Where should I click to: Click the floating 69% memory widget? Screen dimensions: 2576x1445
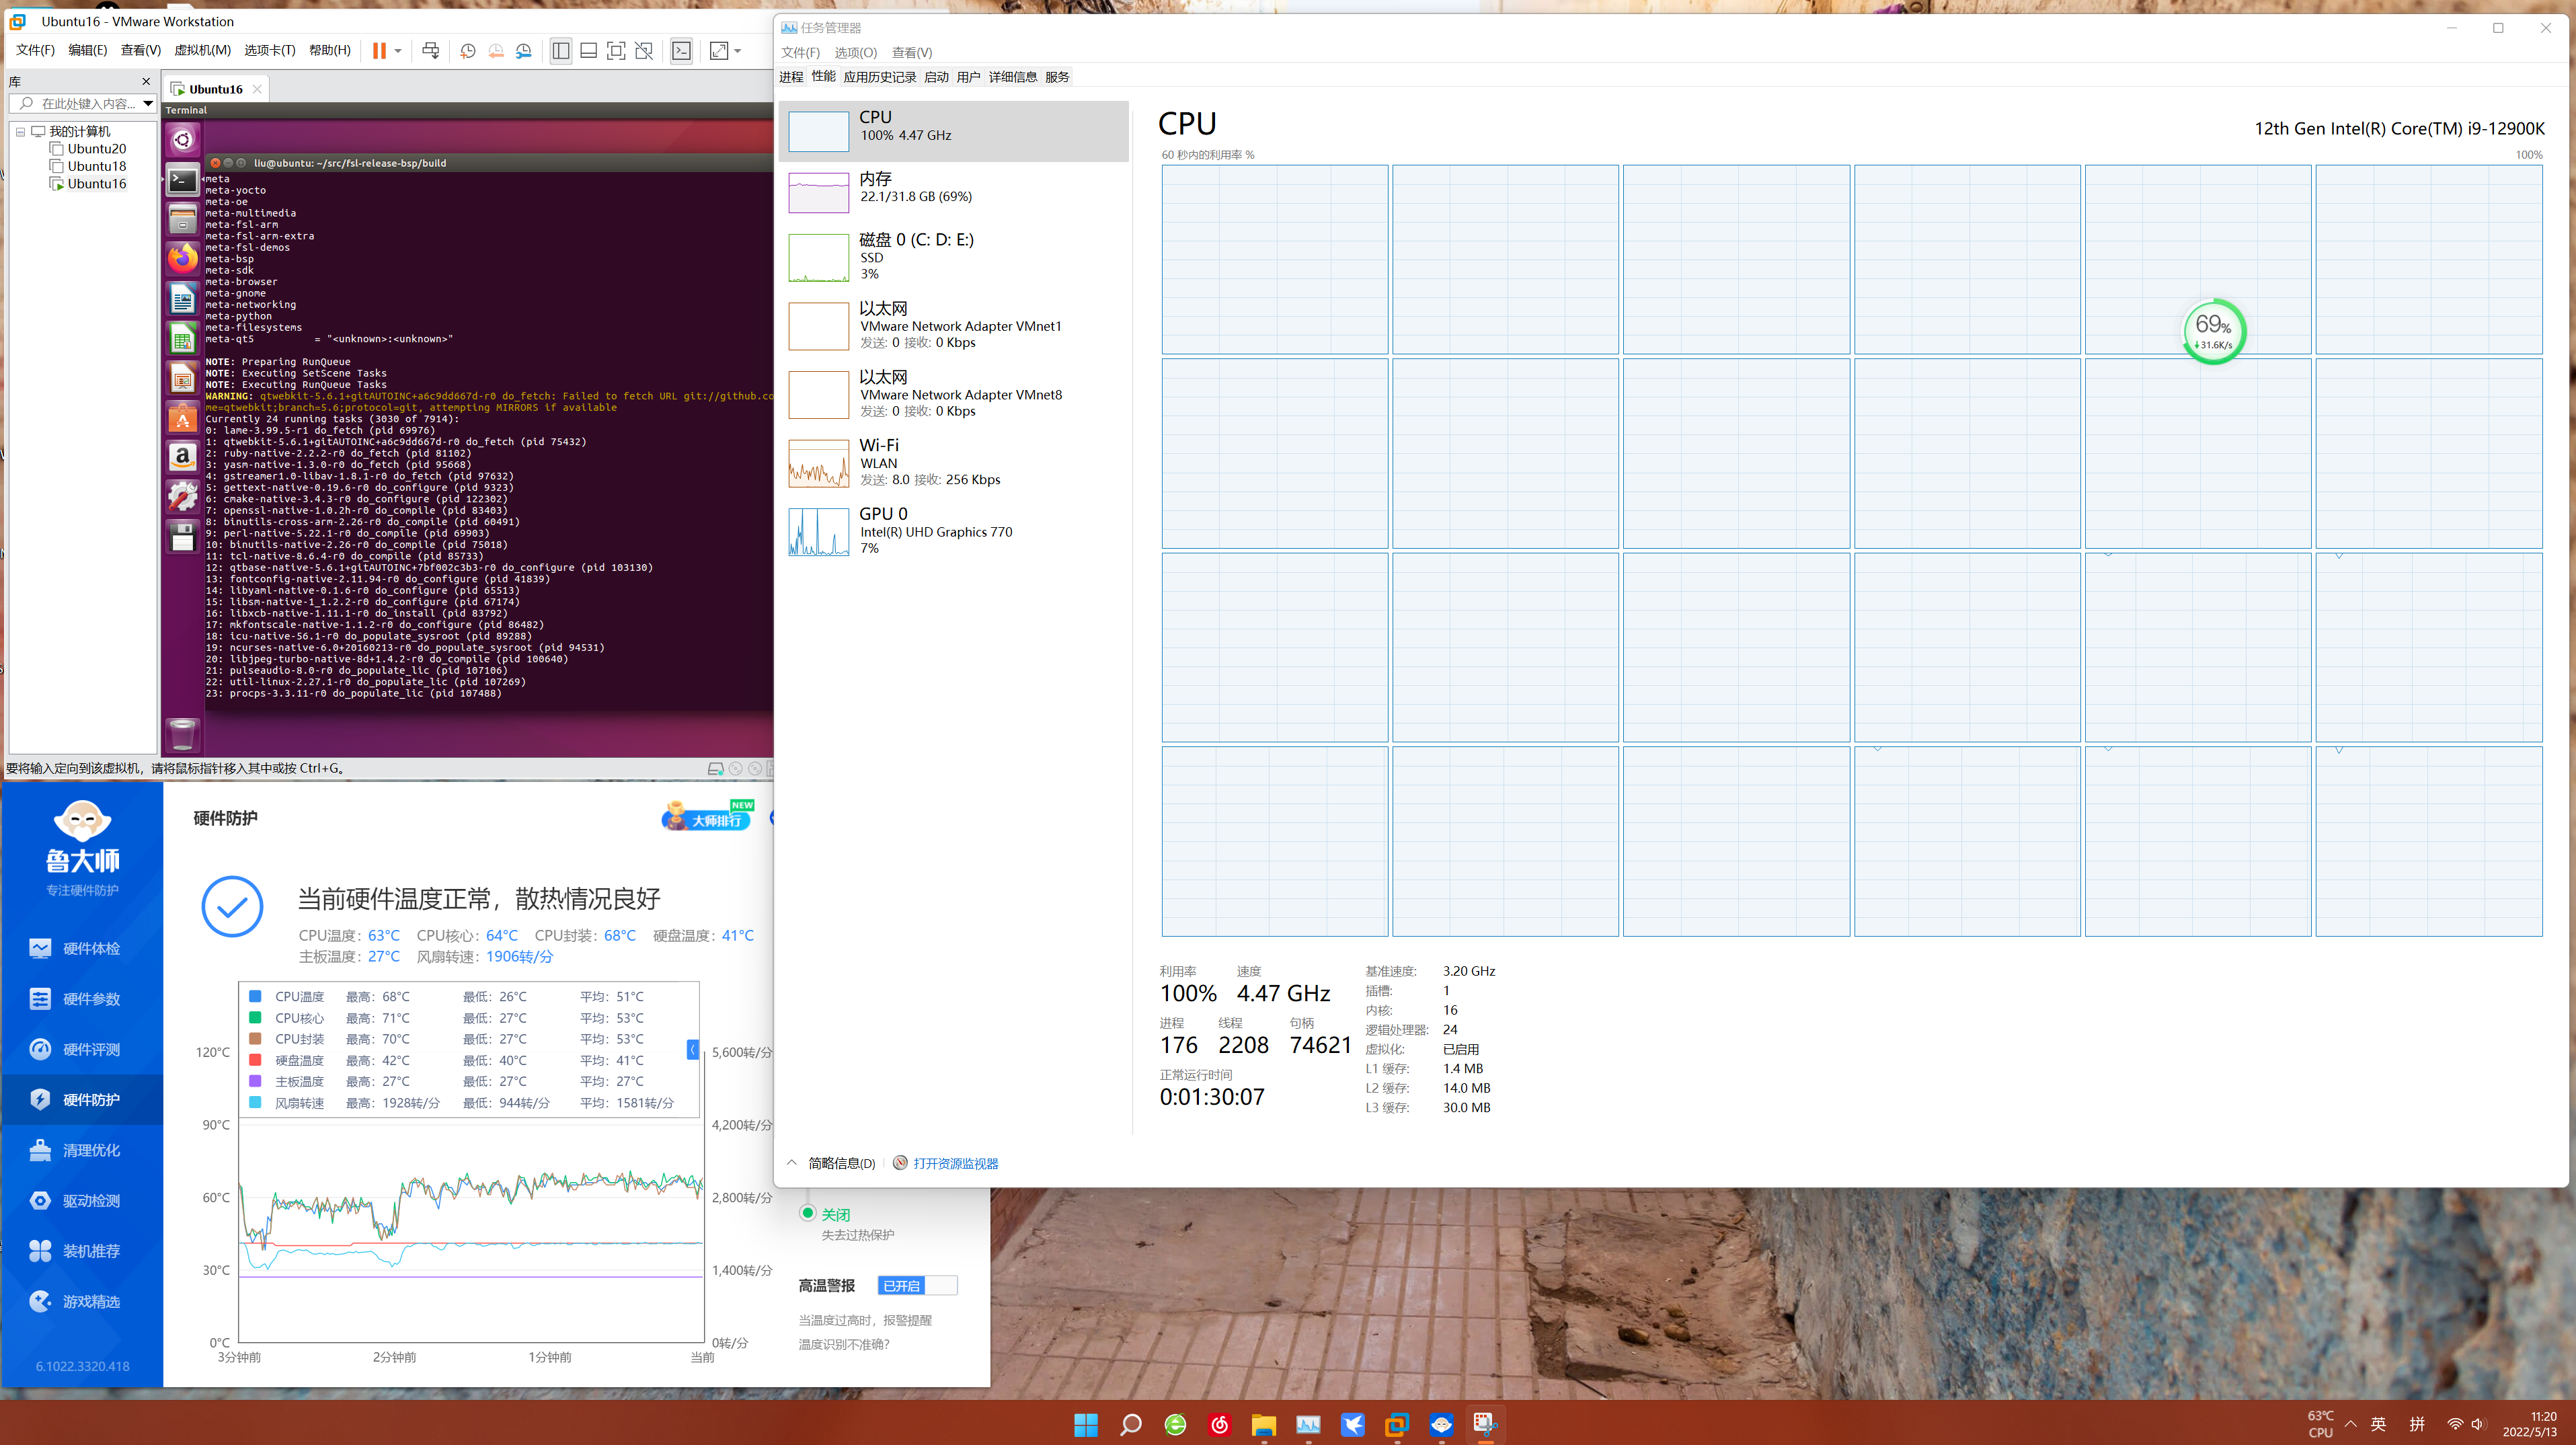[x=2213, y=331]
